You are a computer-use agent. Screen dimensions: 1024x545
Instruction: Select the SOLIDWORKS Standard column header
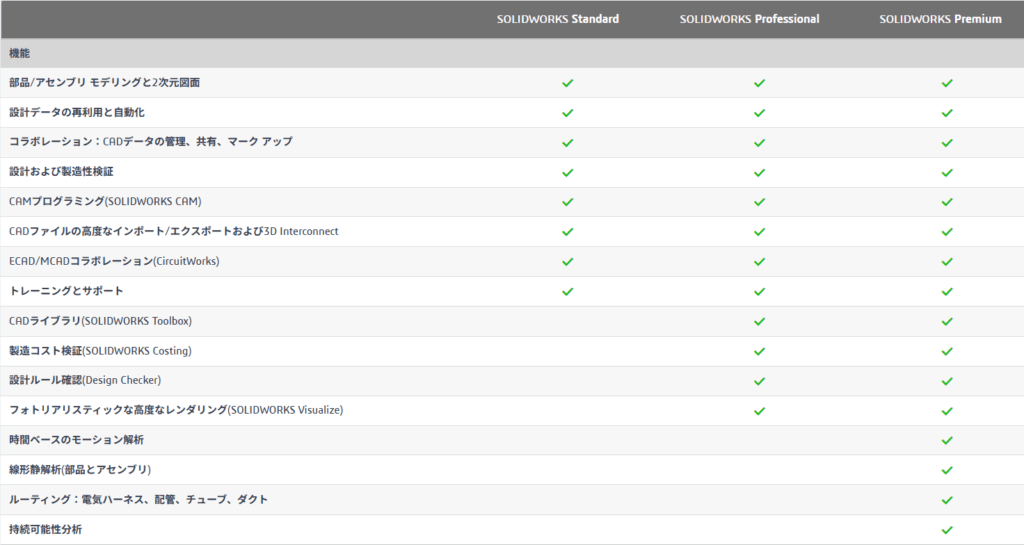coord(557,19)
